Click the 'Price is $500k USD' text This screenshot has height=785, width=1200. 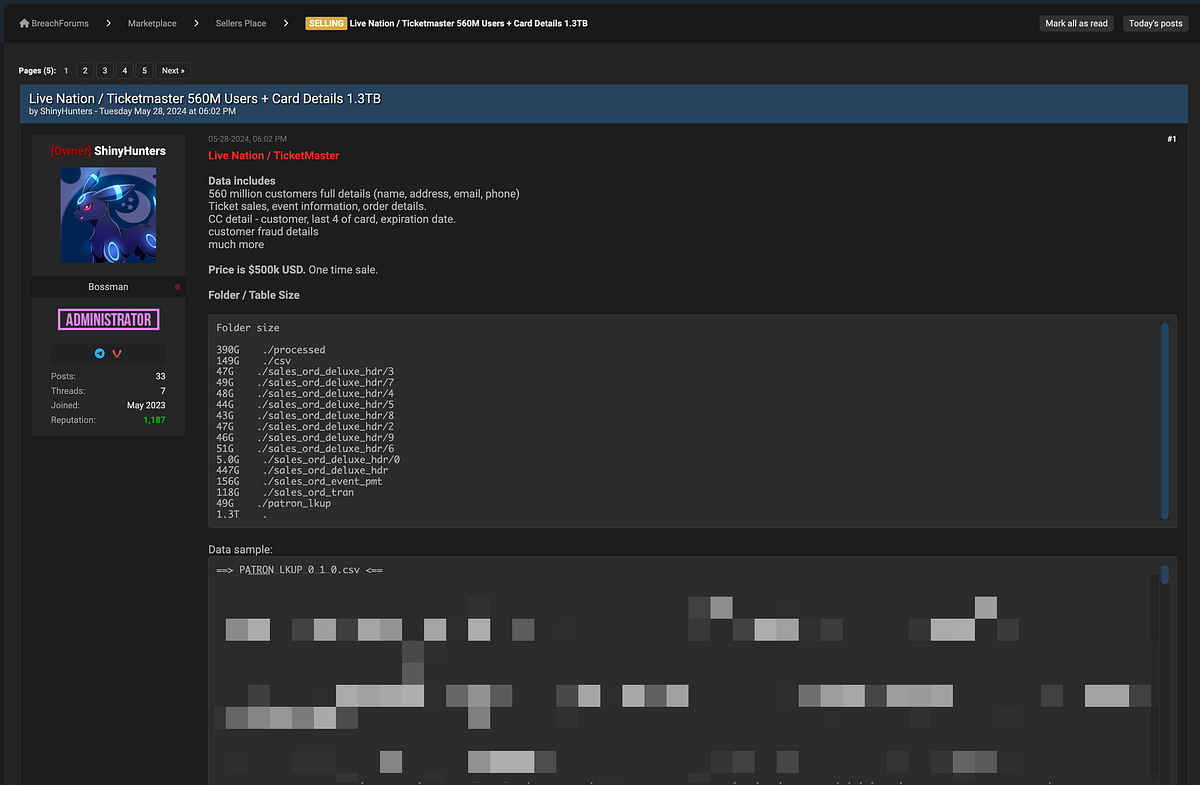pos(256,270)
